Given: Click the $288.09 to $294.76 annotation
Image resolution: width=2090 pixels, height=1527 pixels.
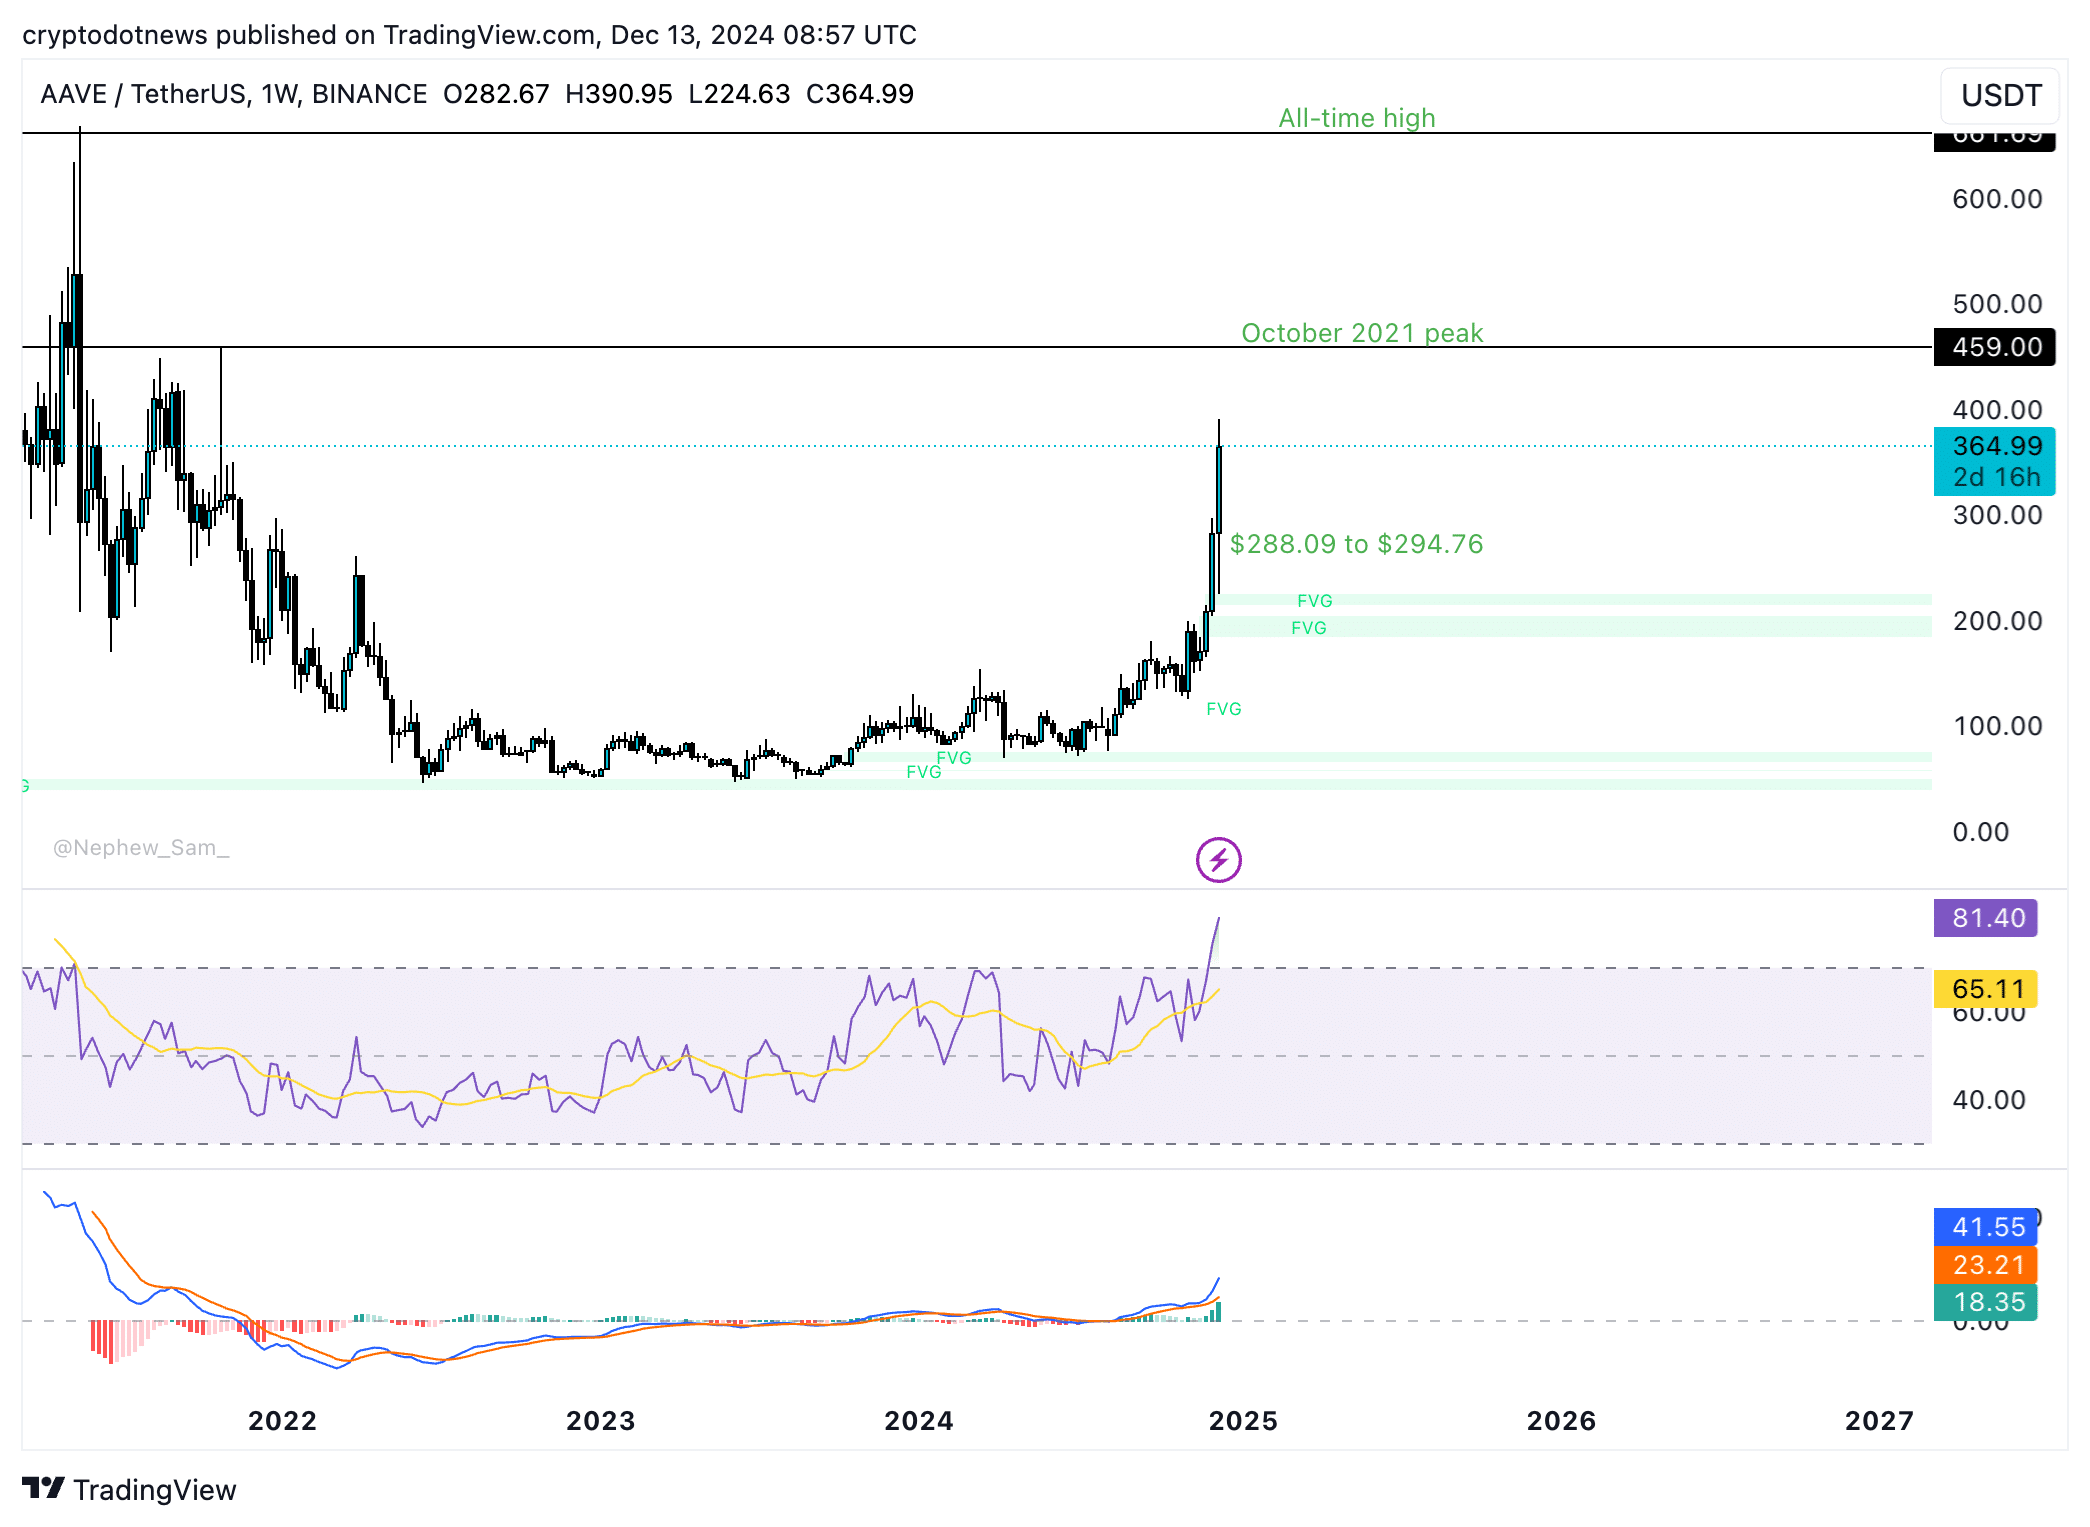Looking at the screenshot, I should (x=1357, y=544).
